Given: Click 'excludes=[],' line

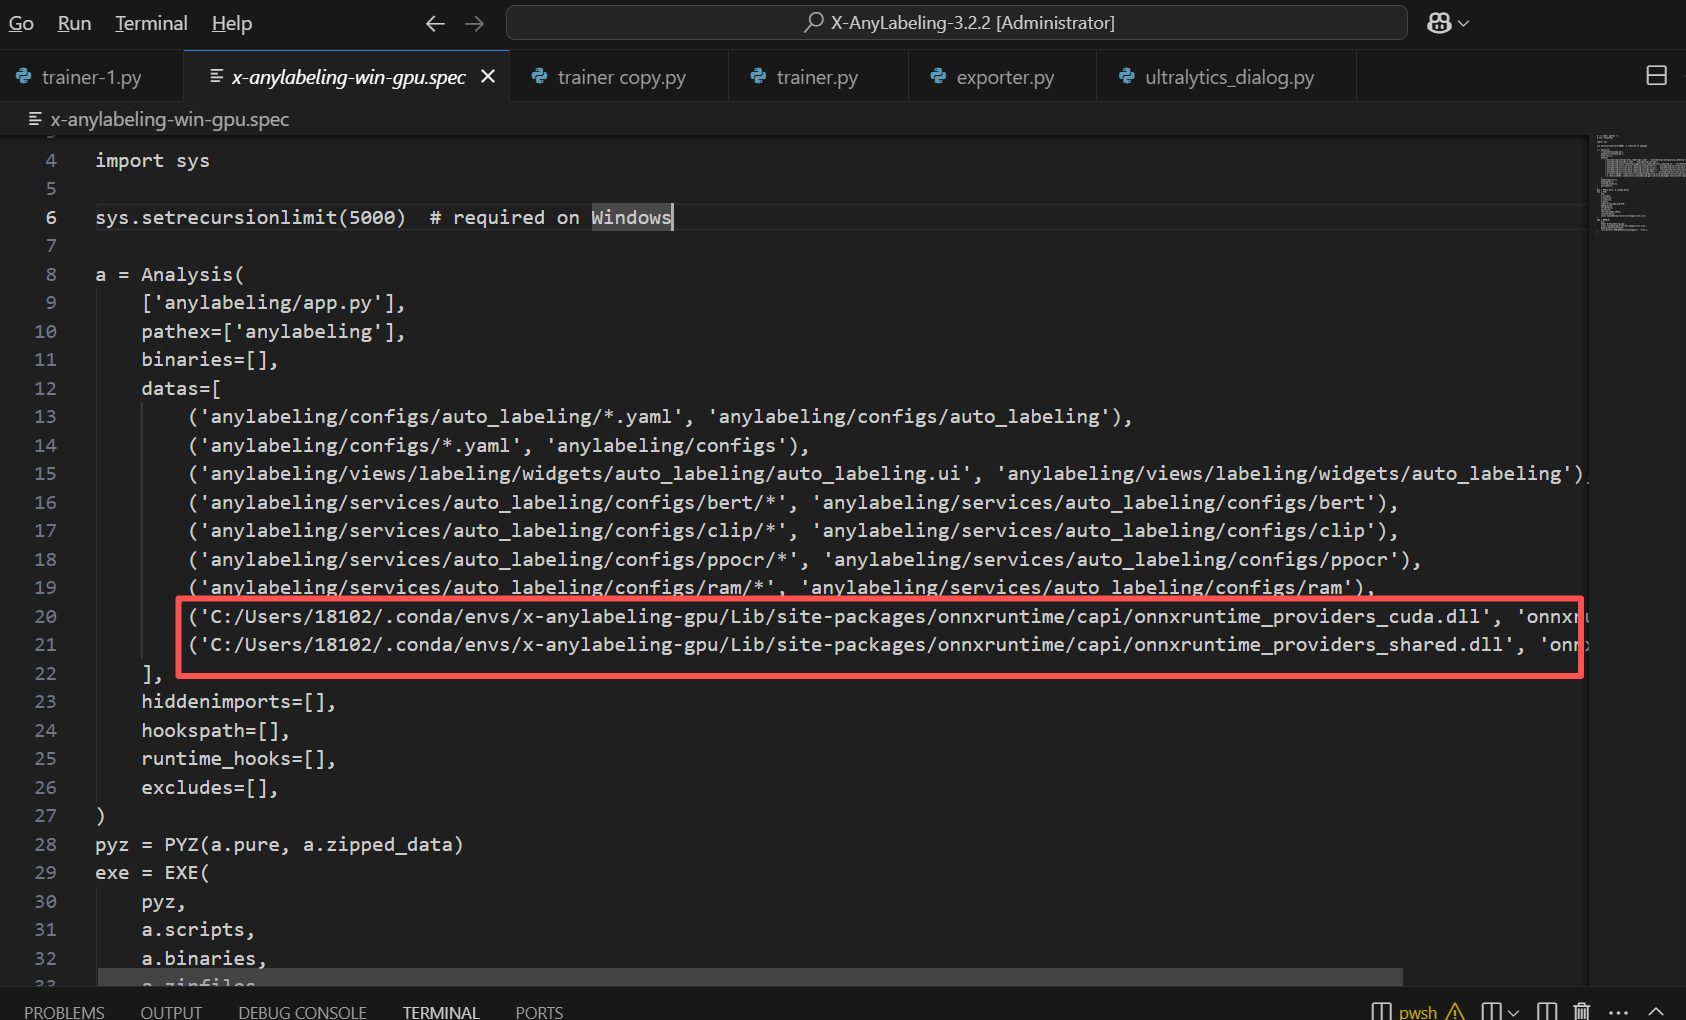Looking at the screenshot, I should [x=209, y=787].
